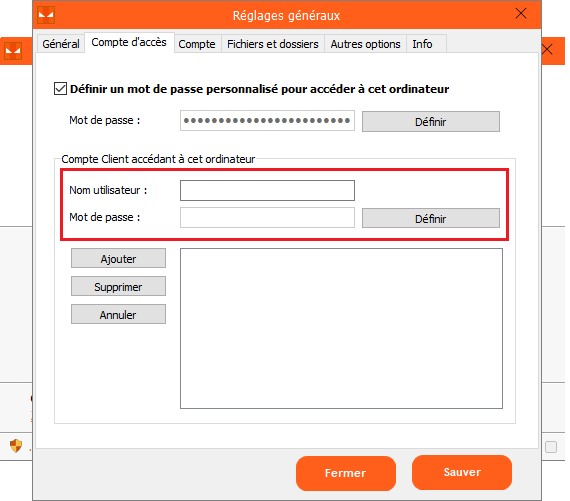Click Définir for client account password
The width and height of the screenshot is (570, 501).
431,219
